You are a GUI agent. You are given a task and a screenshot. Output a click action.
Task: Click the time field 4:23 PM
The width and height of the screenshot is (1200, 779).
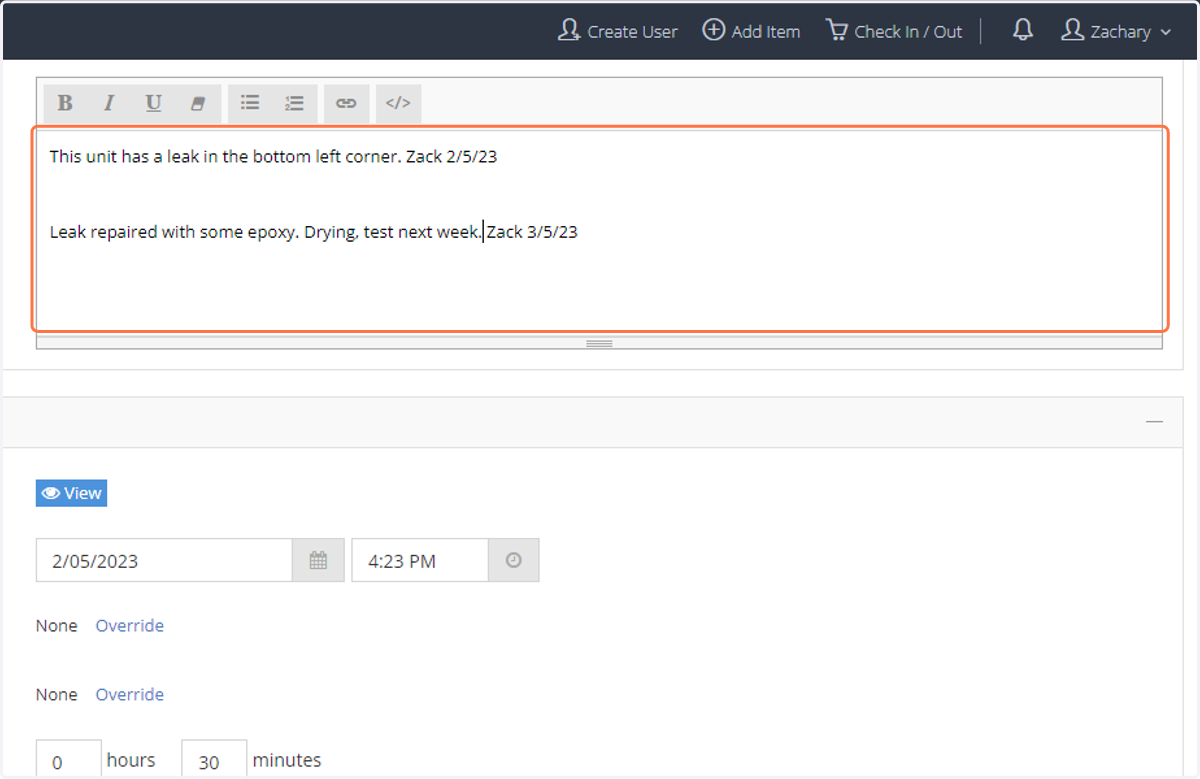point(420,561)
